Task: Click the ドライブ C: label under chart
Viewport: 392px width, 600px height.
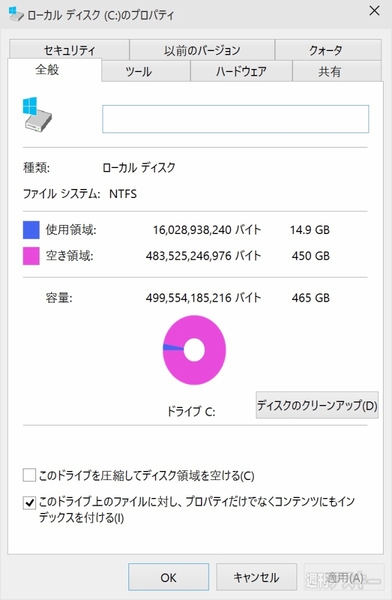Action: [191, 411]
